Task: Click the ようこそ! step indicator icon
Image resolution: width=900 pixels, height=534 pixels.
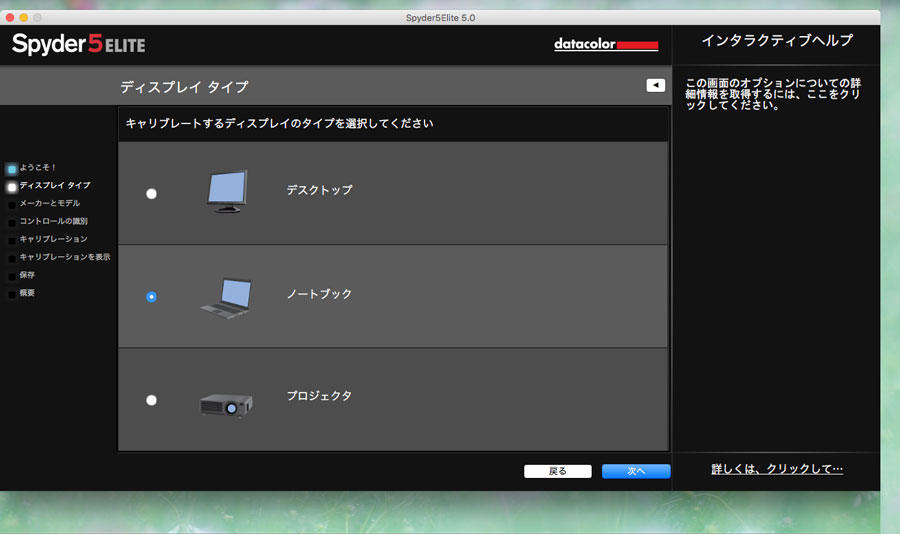Action: [11, 169]
